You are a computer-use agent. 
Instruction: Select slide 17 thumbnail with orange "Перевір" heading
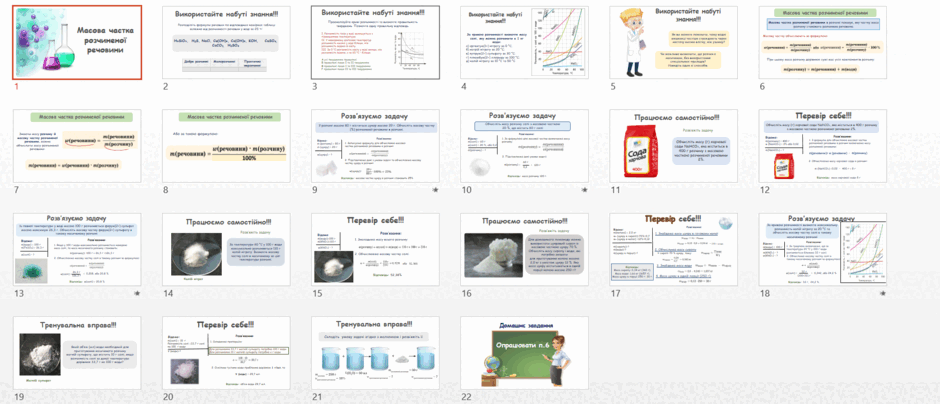(x=673, y=249)
